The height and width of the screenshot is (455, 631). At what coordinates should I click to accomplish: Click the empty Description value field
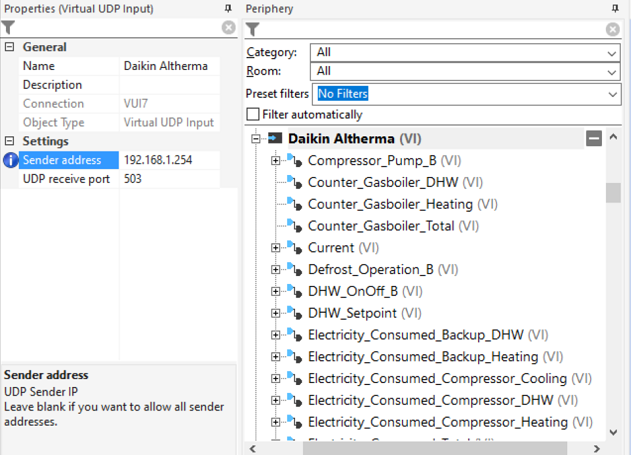tap(169, 85)
